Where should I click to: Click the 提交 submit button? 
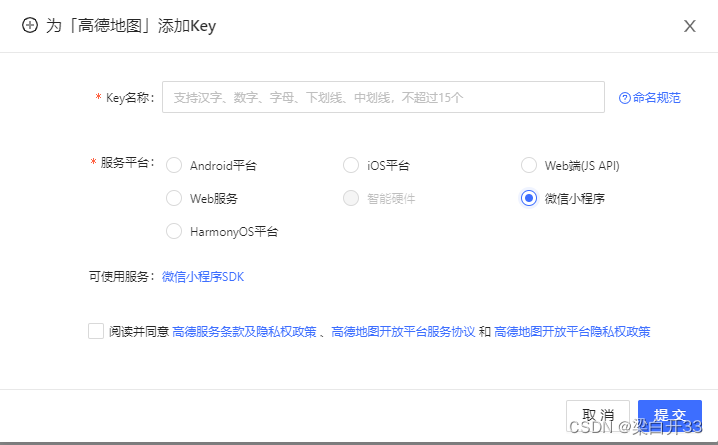click(669, 416)
